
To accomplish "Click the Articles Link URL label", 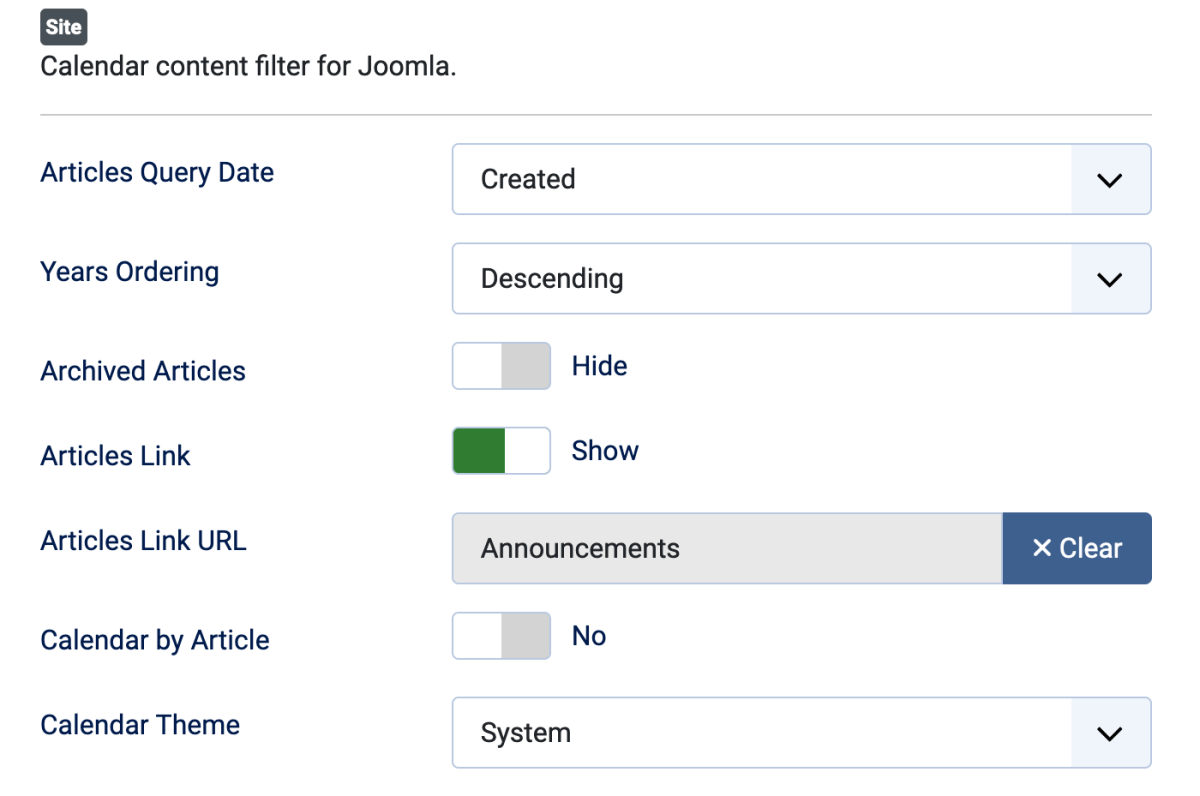I will pyautogui.click(x=143, y=541).
